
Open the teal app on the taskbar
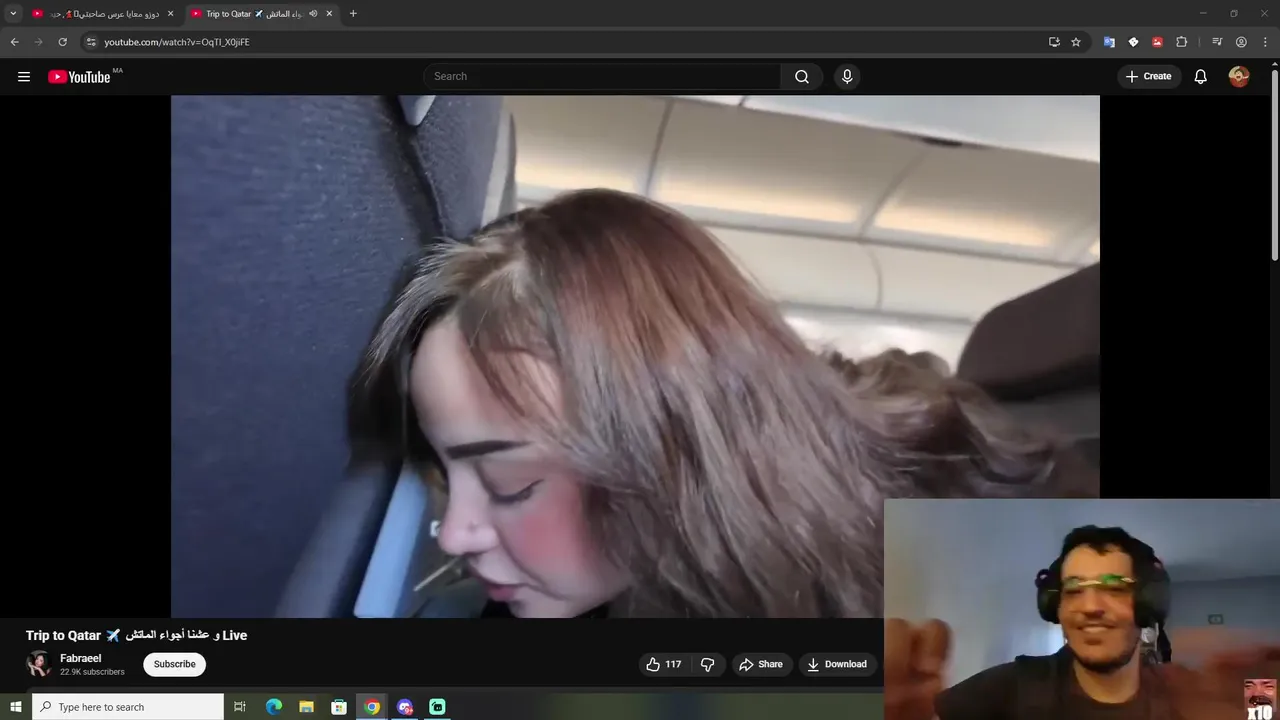coord(437,707)
